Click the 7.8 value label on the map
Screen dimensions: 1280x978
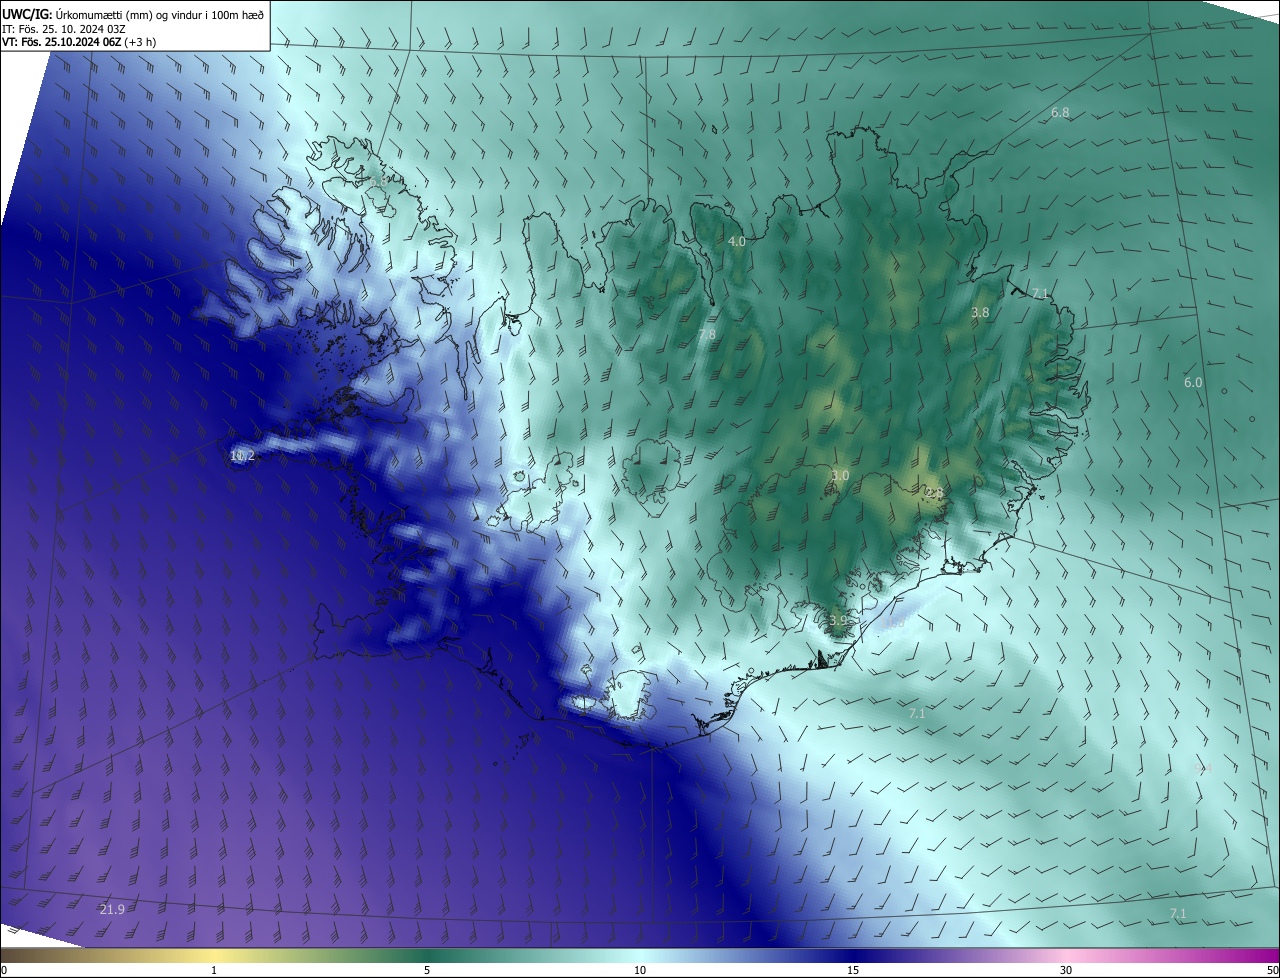[x=707, y=335]
